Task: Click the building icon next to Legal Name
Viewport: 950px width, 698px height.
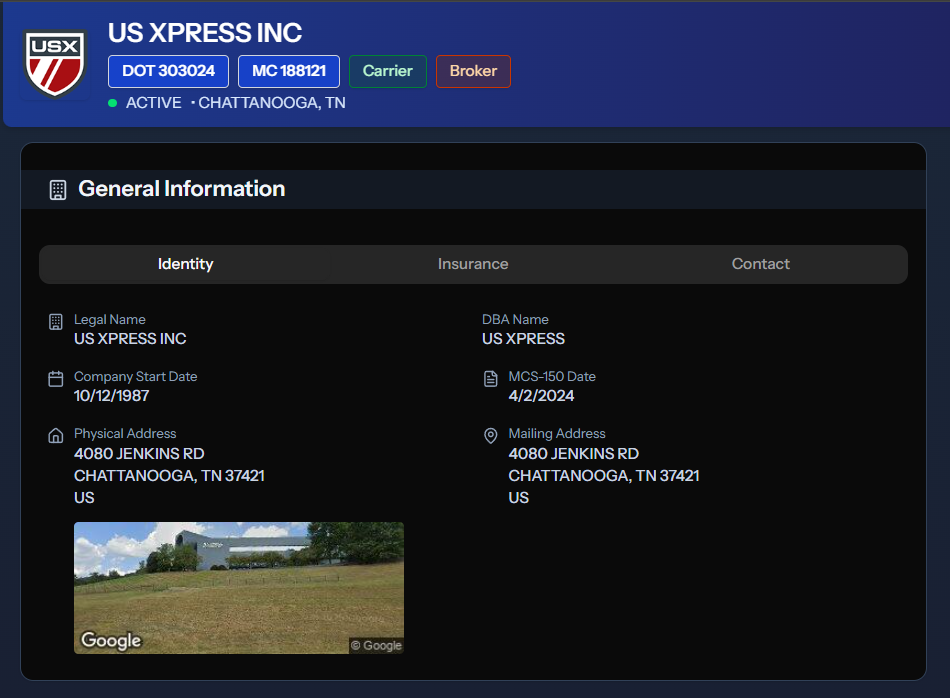Action: point(56,322)
